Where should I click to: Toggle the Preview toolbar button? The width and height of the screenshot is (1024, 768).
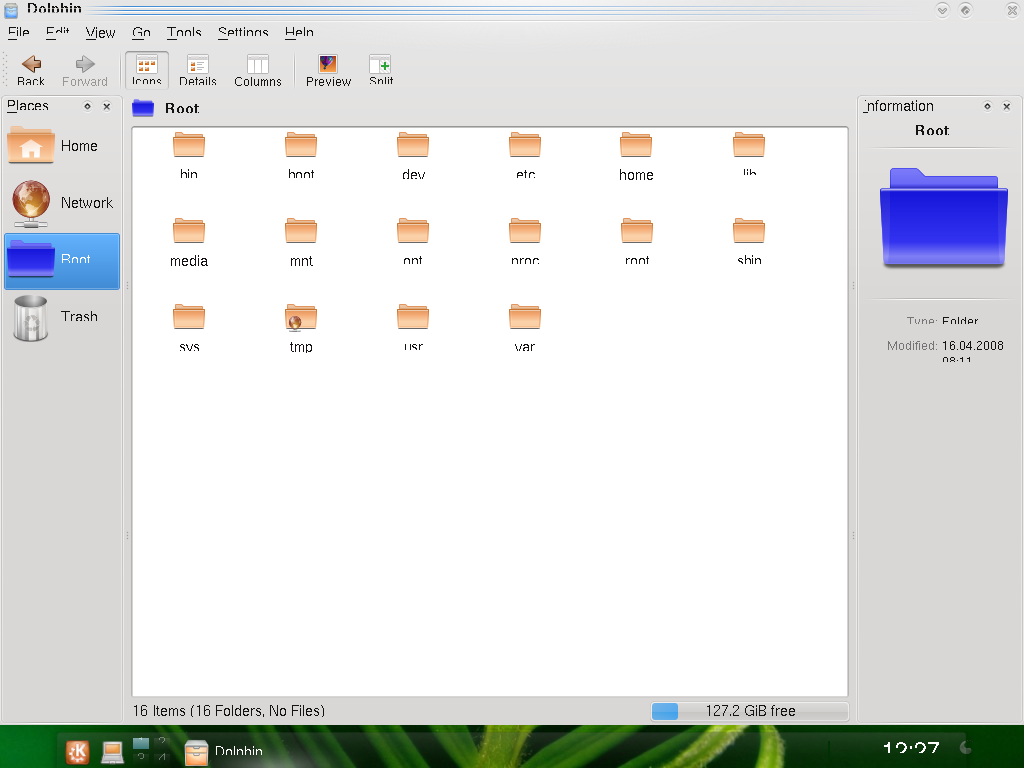pos(328,65)
